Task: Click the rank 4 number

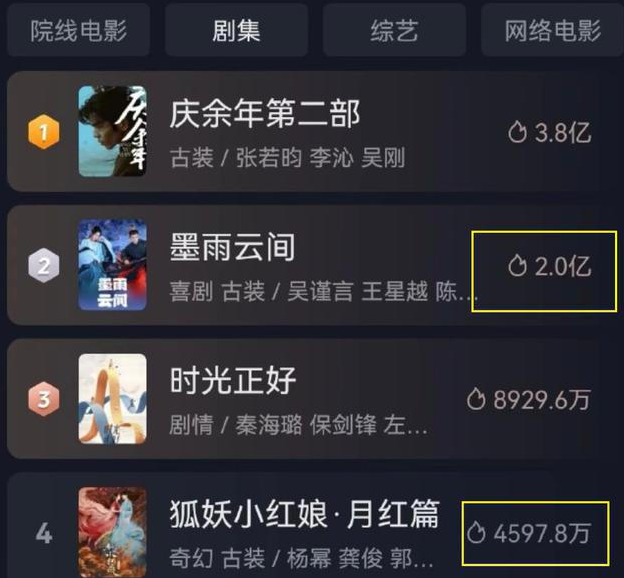Action: [x=44, y=533]
